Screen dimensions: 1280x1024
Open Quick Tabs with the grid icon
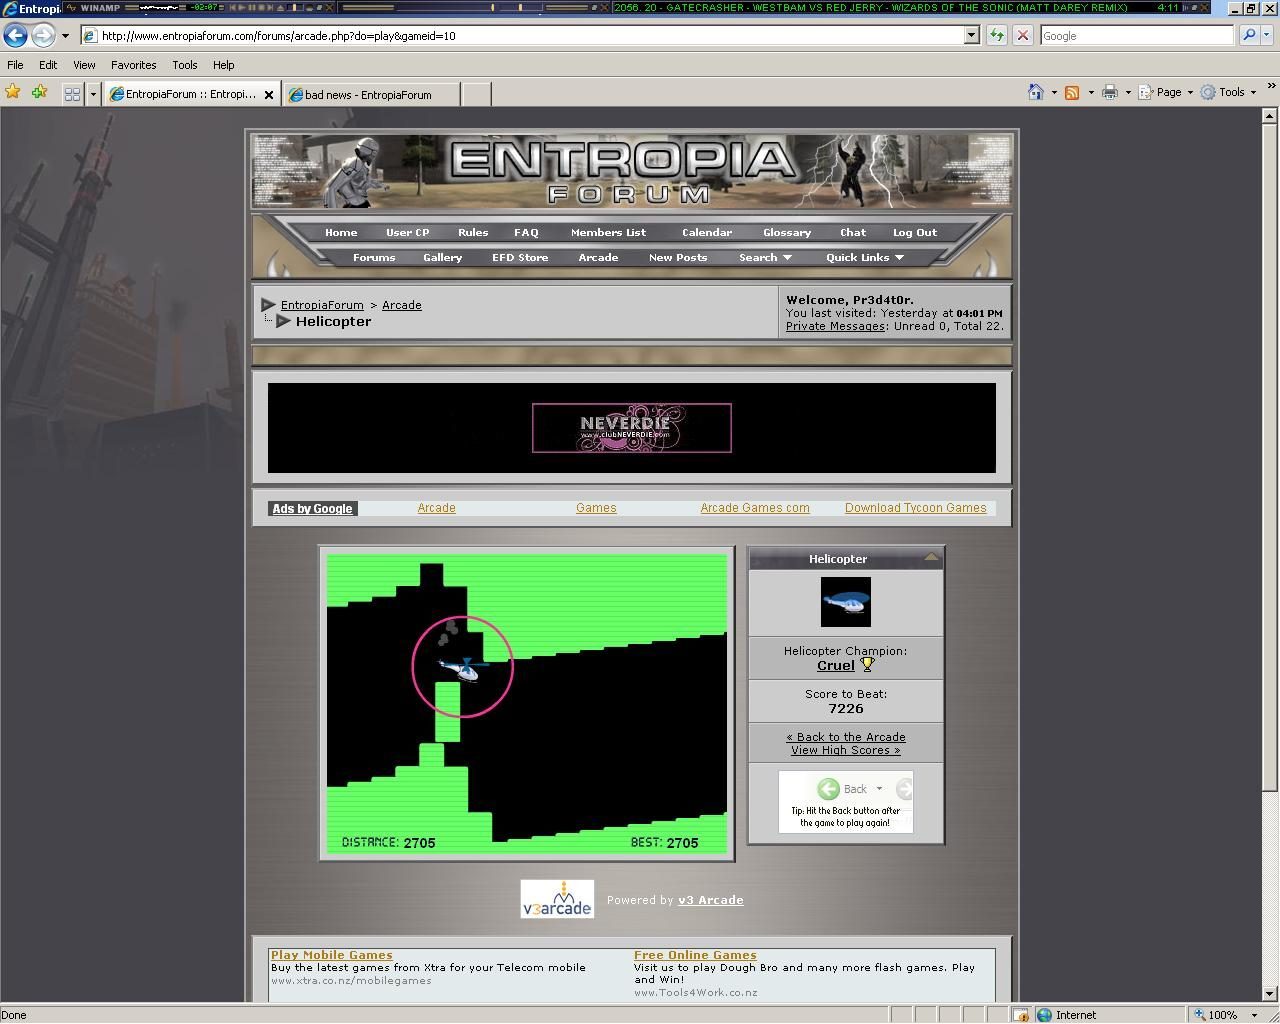point(71,93)
